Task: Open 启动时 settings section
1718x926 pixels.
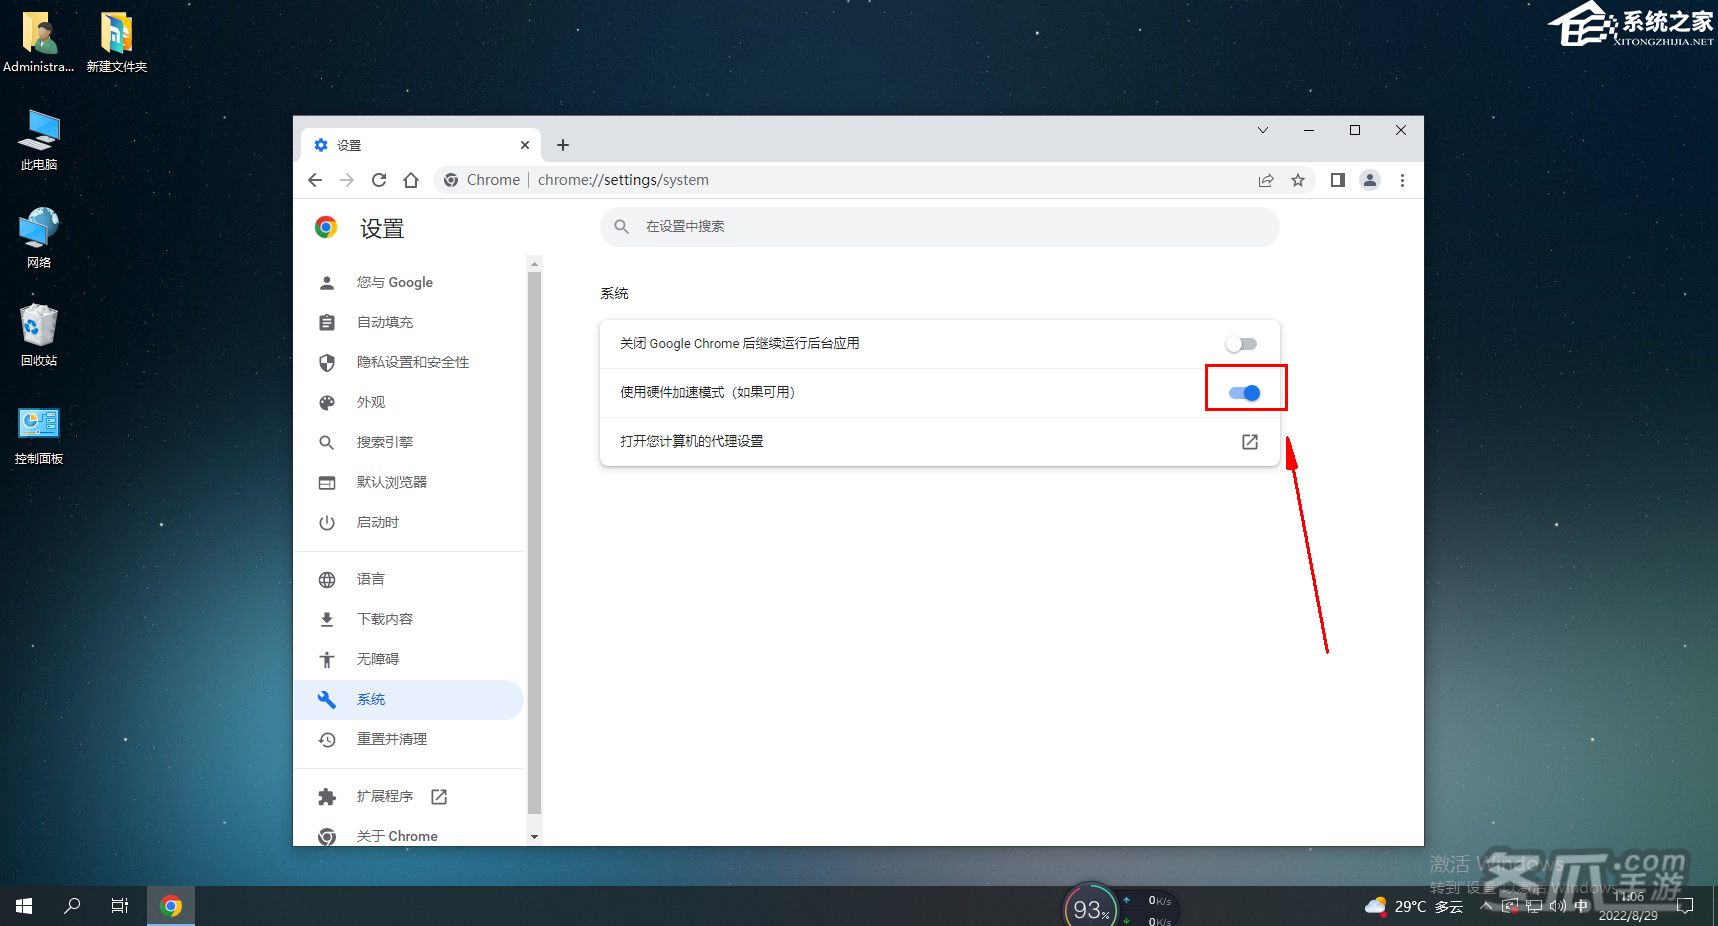Action: [x=409, y=522]
